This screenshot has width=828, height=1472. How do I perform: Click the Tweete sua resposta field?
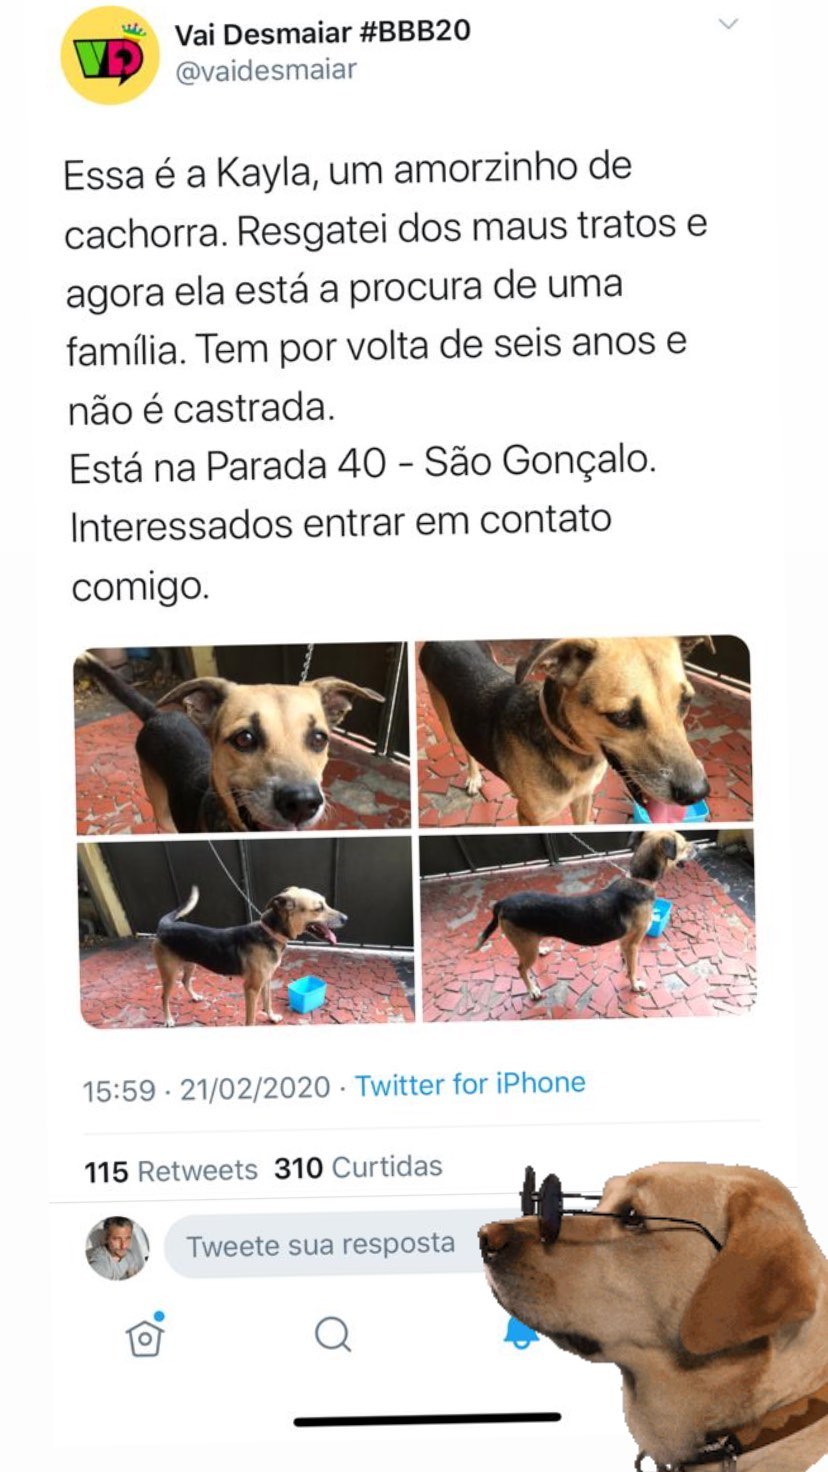(x=330, y=1246)
